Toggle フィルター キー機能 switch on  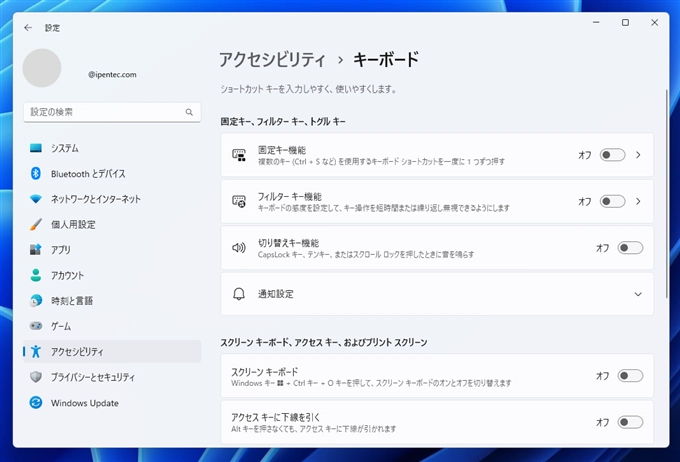[612, 201]
